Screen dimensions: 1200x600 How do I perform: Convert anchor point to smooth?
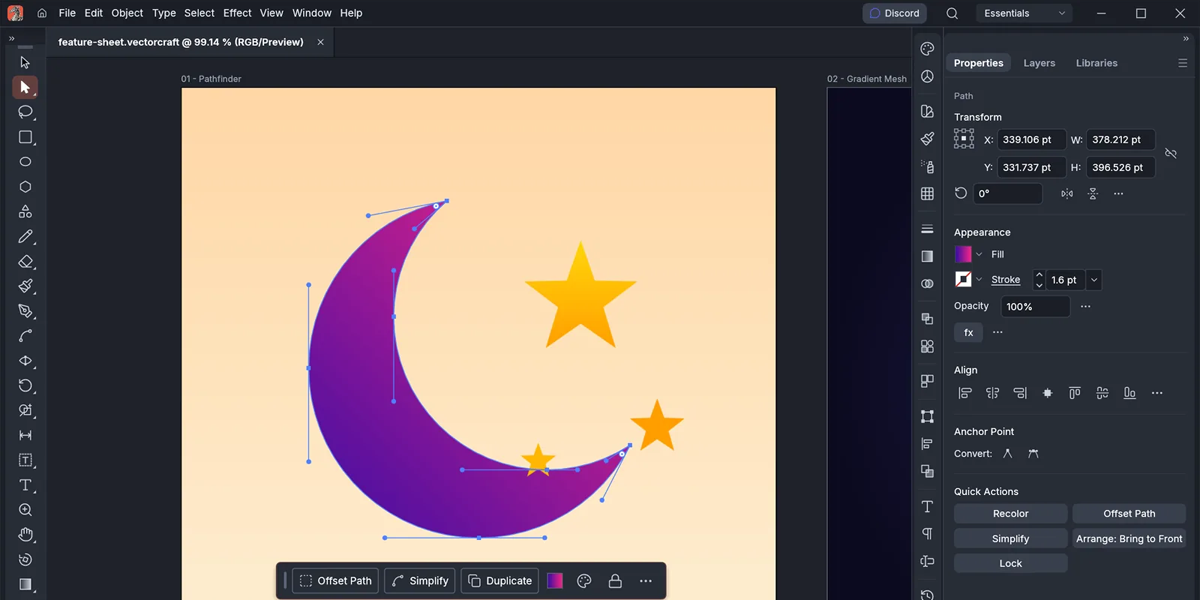coord(1033,453)
